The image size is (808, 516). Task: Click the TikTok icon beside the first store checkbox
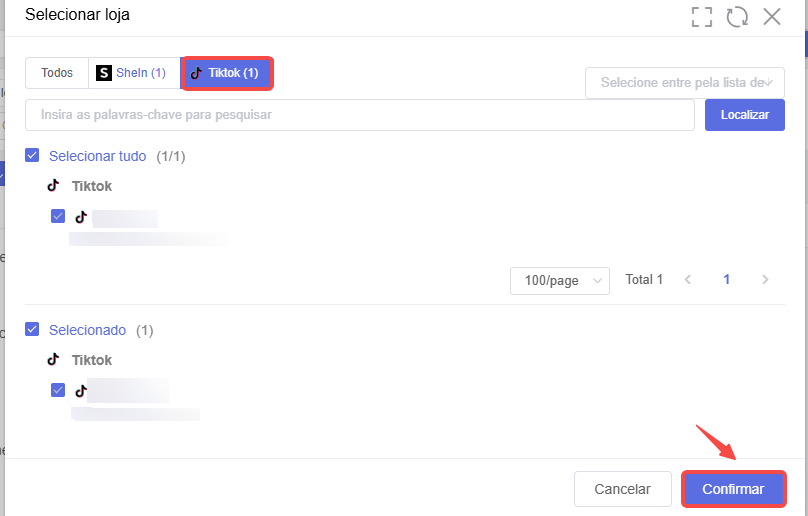[81, 217]
